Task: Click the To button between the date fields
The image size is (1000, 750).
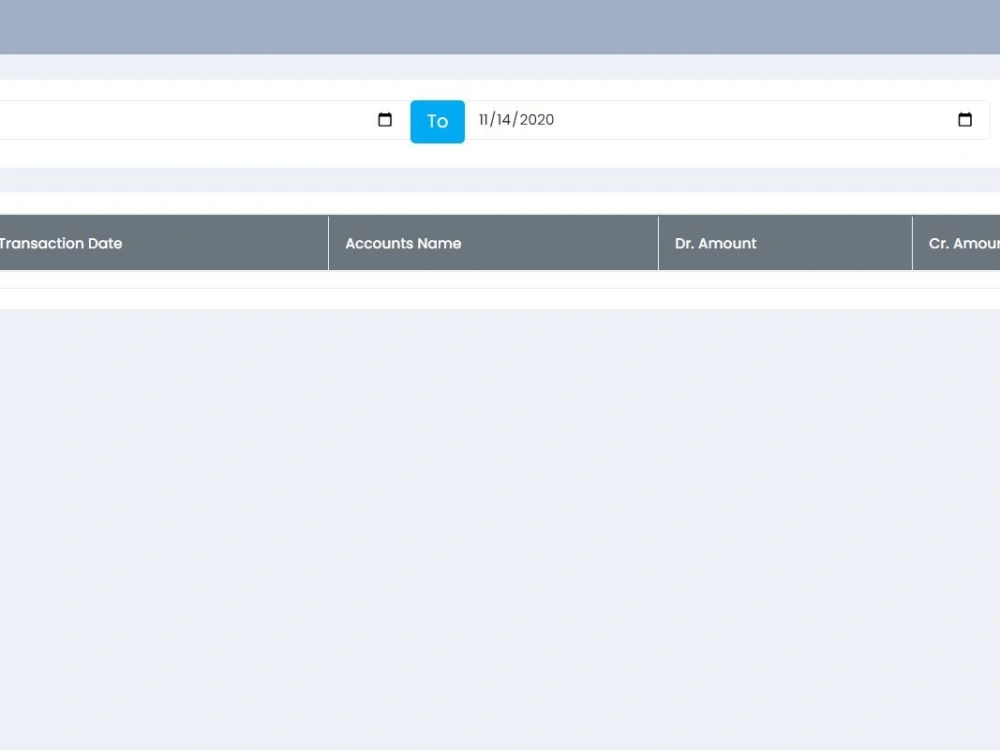Action: tap(437, 121)
